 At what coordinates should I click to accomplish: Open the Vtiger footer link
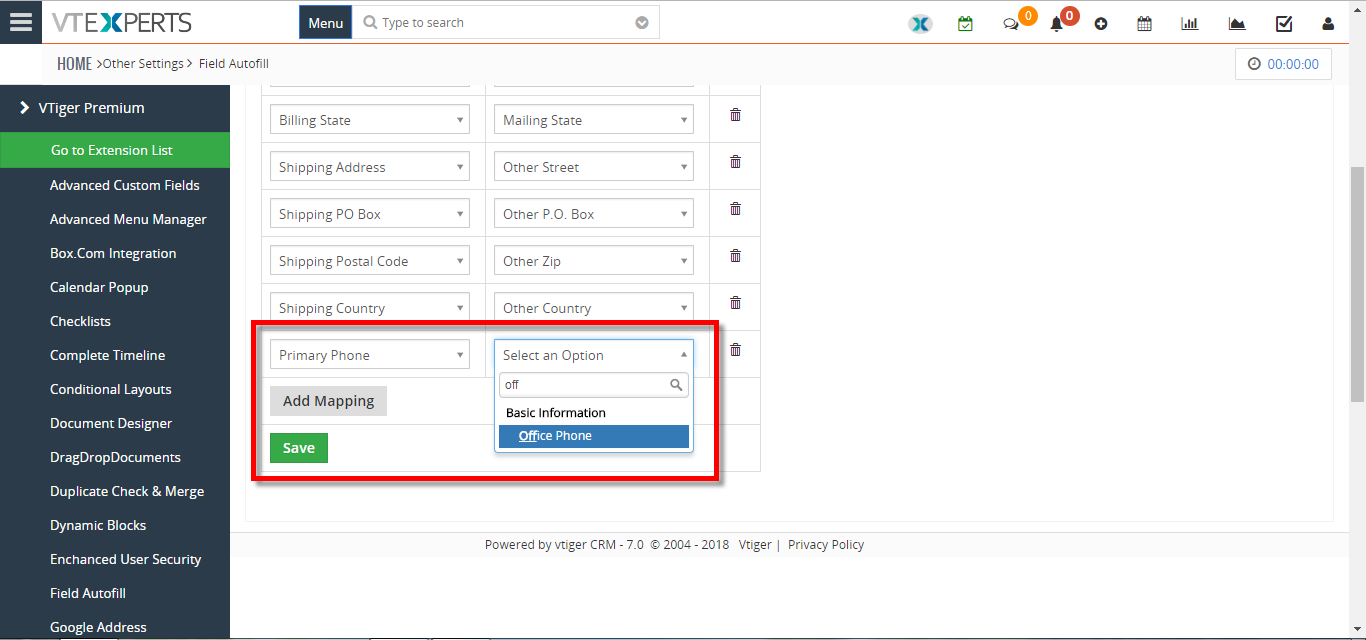[x=755, y=545]
